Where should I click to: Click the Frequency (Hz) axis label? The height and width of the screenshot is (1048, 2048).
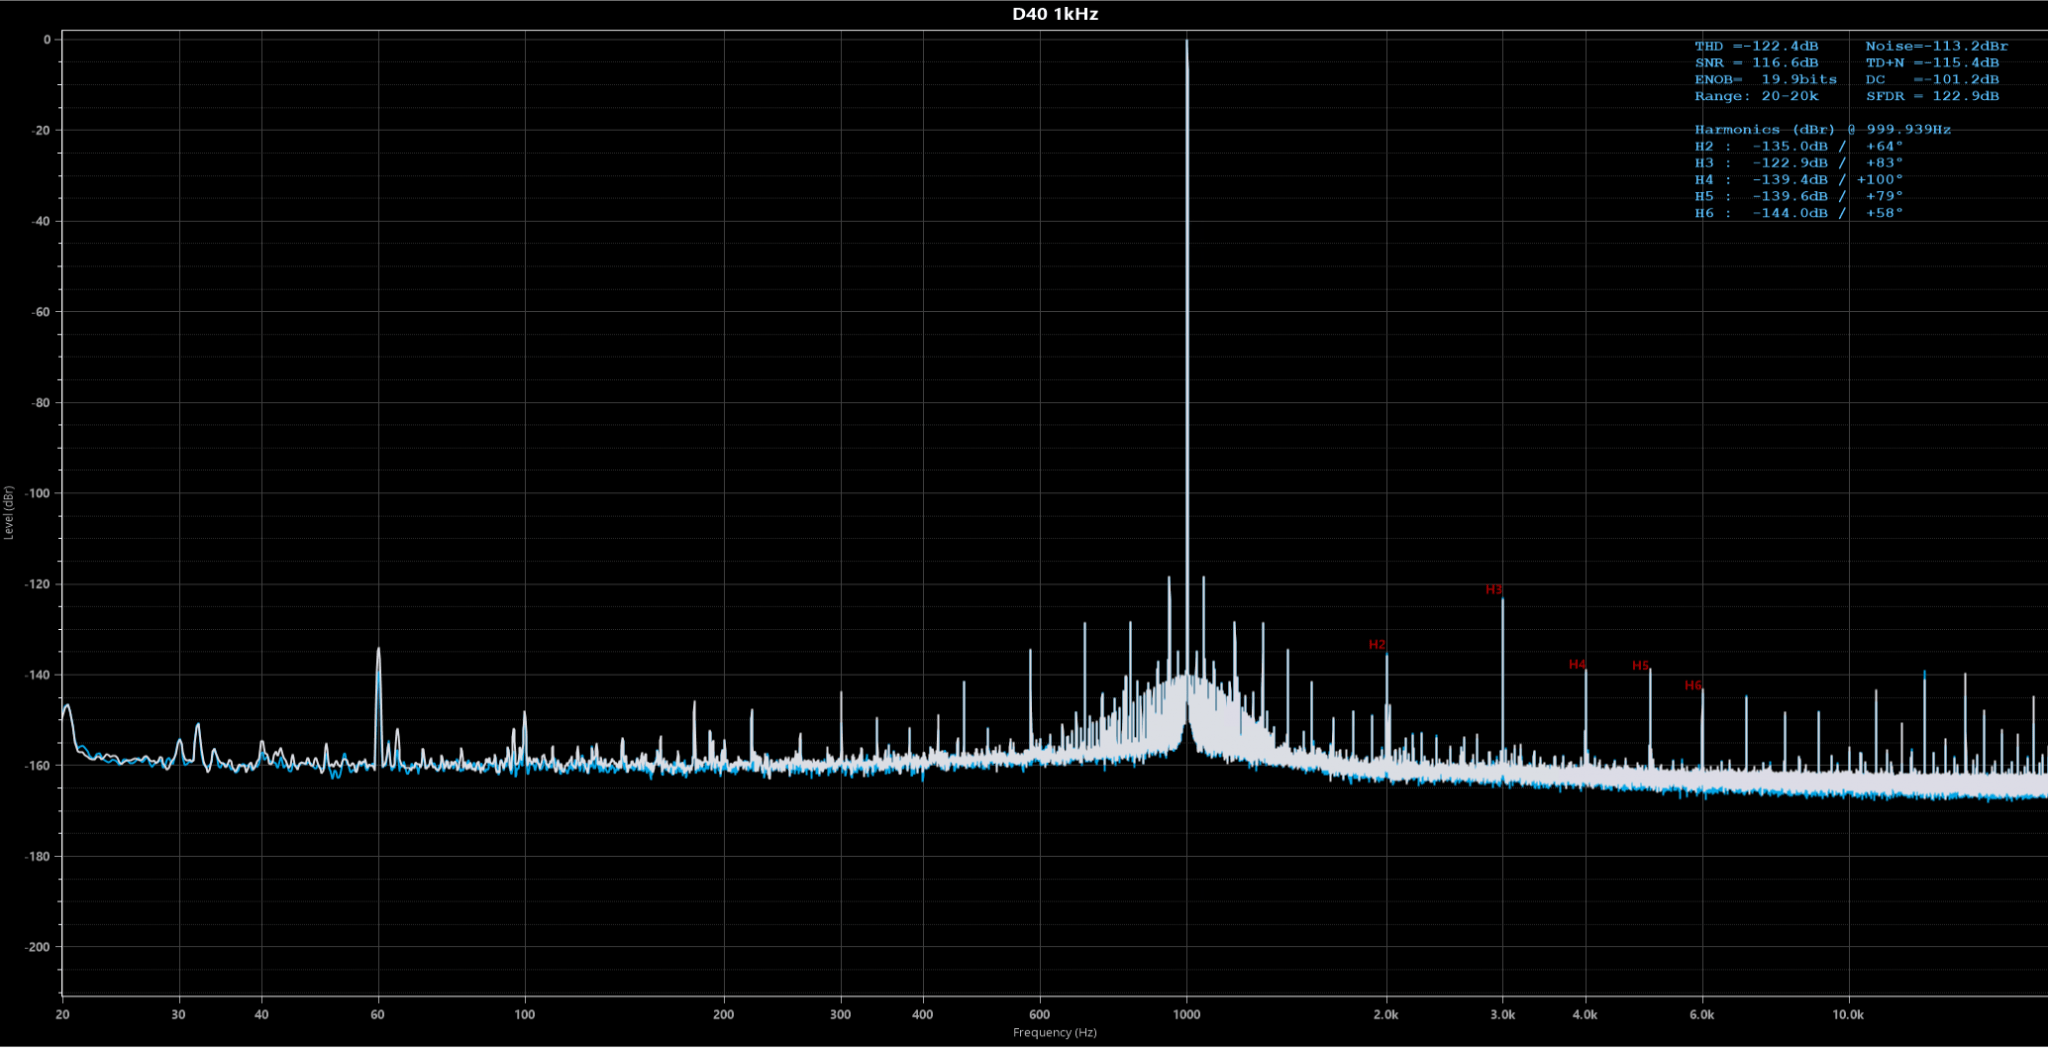1054,1033
